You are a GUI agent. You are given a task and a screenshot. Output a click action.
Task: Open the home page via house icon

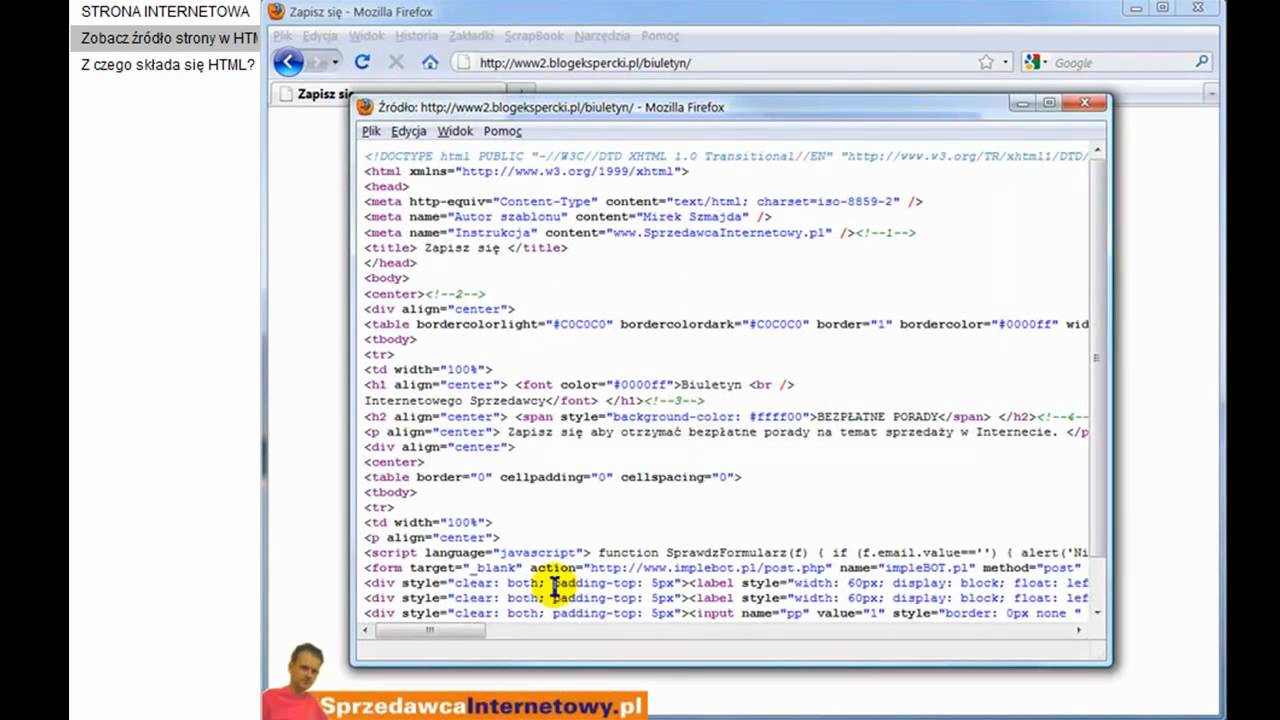(430, 62)
